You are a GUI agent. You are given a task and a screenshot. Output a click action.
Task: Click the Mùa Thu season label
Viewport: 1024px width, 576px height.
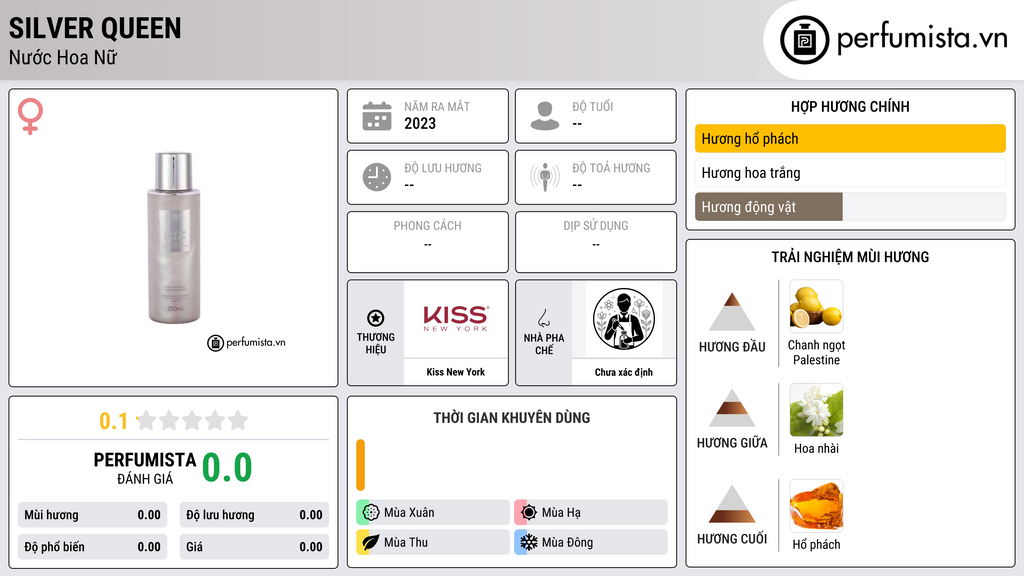406,542
